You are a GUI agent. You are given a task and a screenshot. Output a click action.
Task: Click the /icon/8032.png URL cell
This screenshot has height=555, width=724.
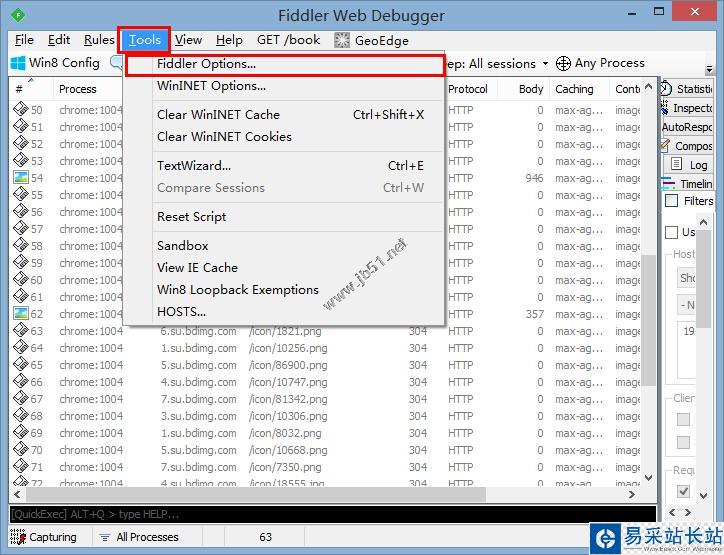click(x=285, y=433)
